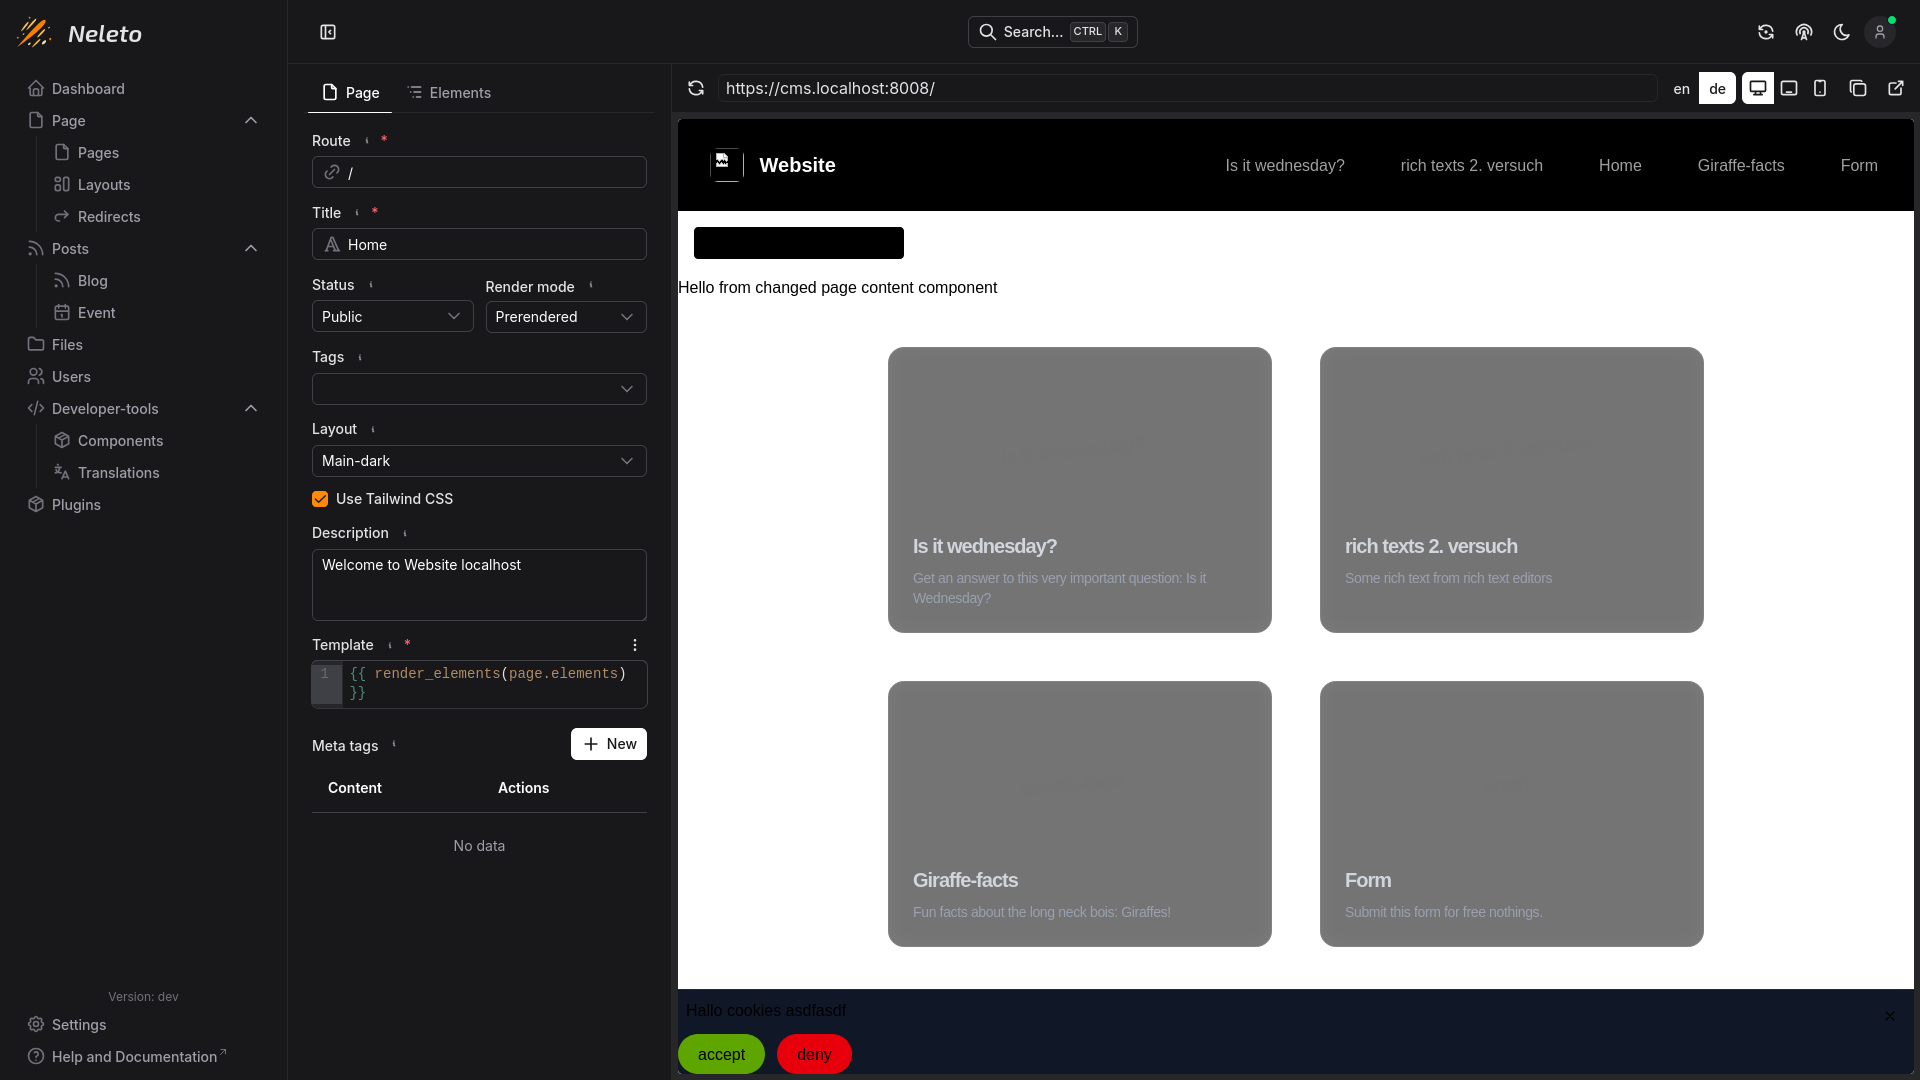Collapse the Developer-tools section
The width and height of the screenshot is (1920, 1080).
point(251,409)
